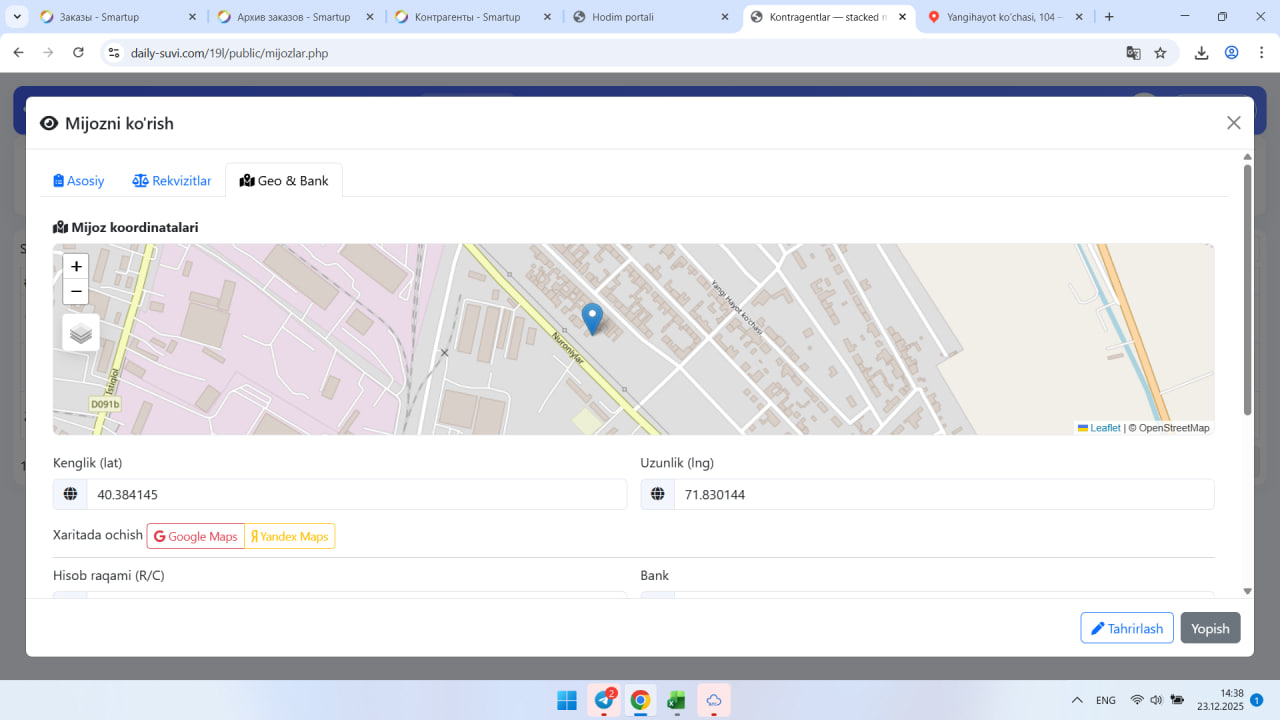Switch to the Rekvizitlar tab
This screenshot has width=1280, height=720.
172,181
